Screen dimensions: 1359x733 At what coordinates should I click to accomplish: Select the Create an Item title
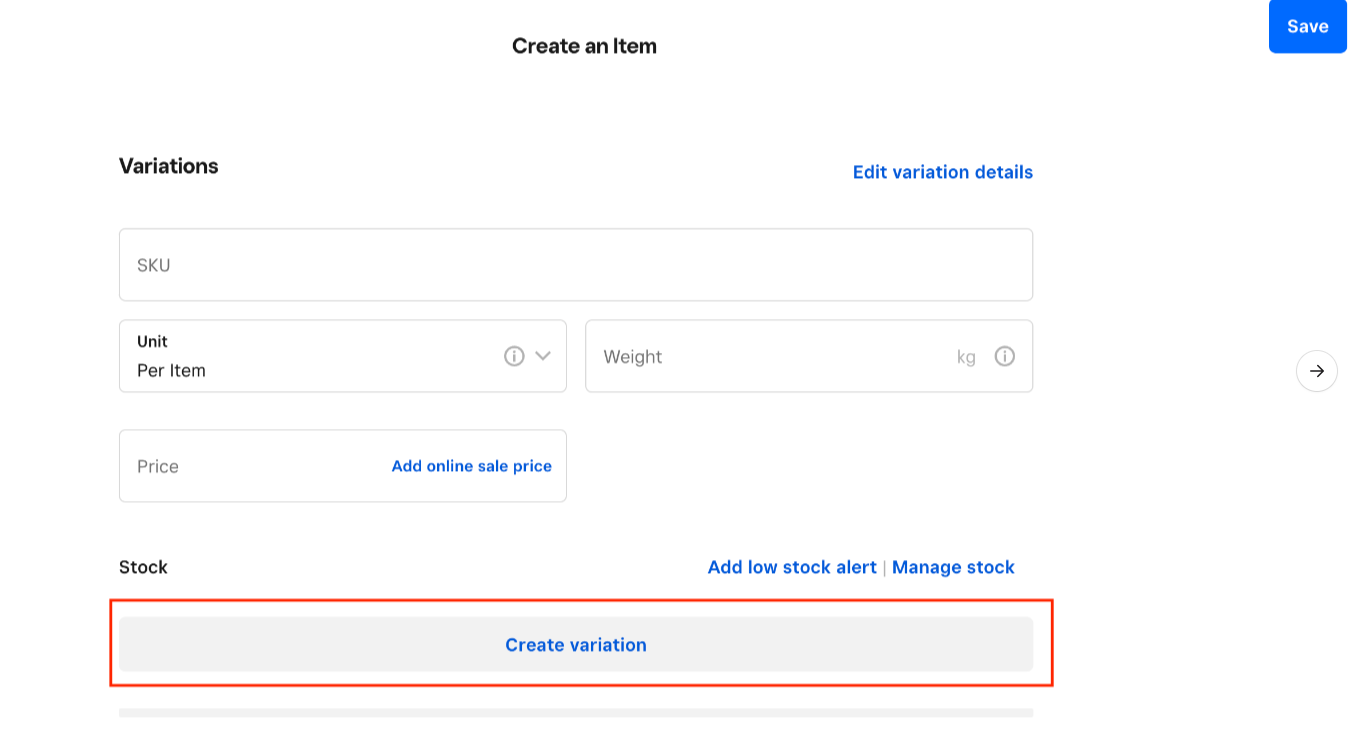584,46
